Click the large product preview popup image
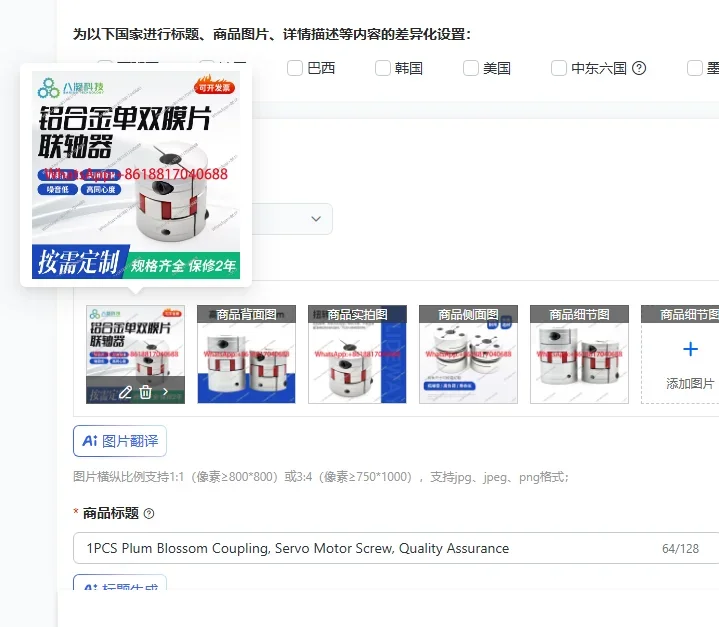The image size is (719, 627). click(x=136, y=175)
